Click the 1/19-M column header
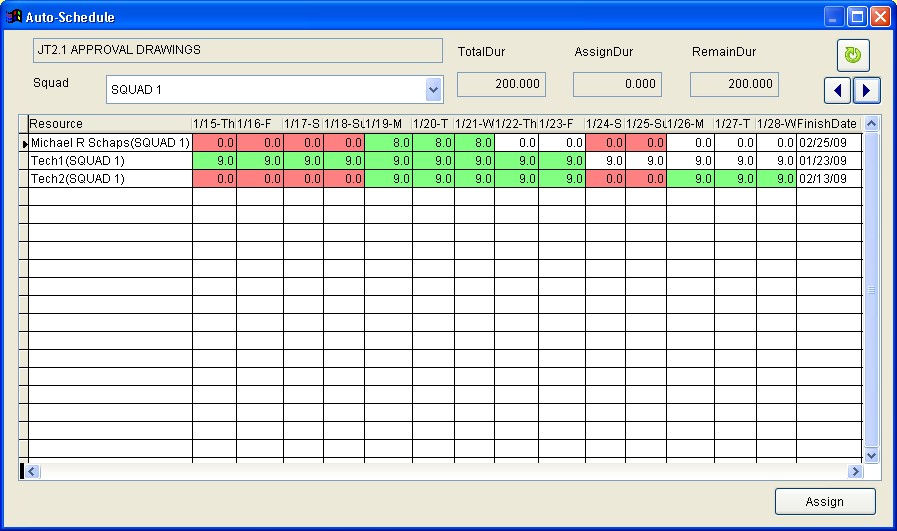This screenshot has height=531, width=897. pyautogui.click(x=388, y=124)
